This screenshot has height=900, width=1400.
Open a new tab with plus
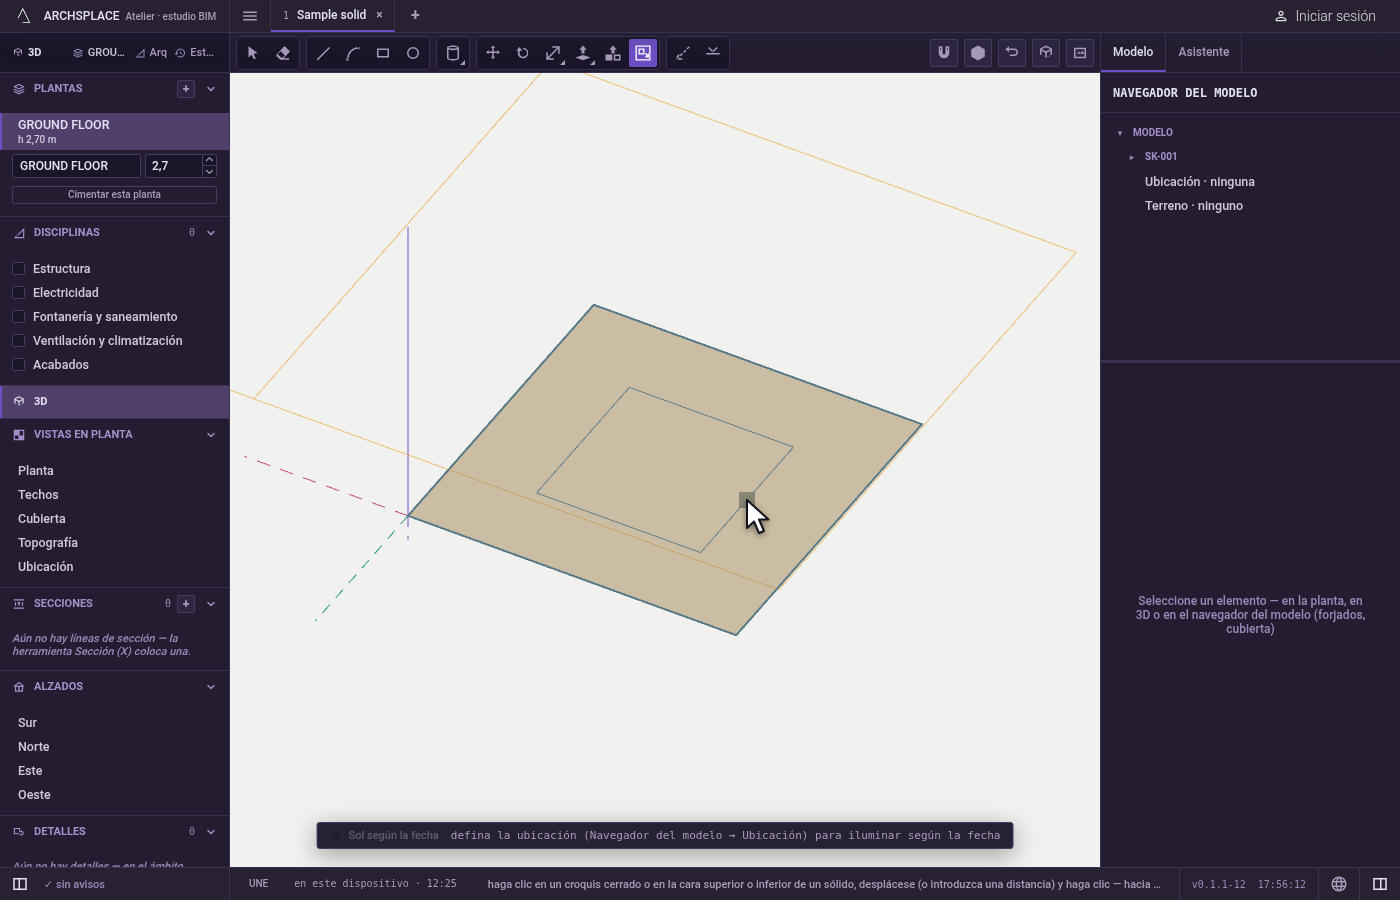point(415,15)
